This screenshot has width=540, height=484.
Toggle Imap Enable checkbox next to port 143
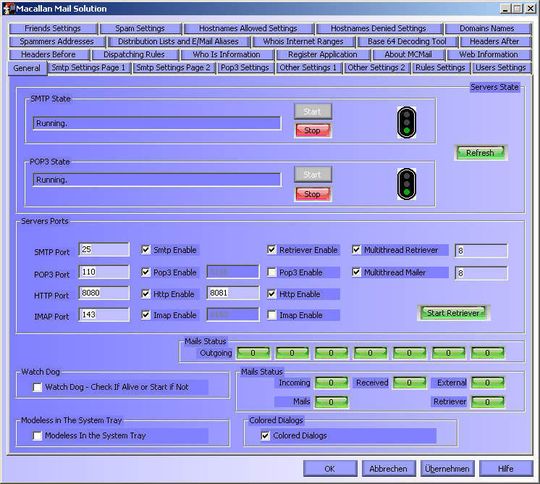146,315
